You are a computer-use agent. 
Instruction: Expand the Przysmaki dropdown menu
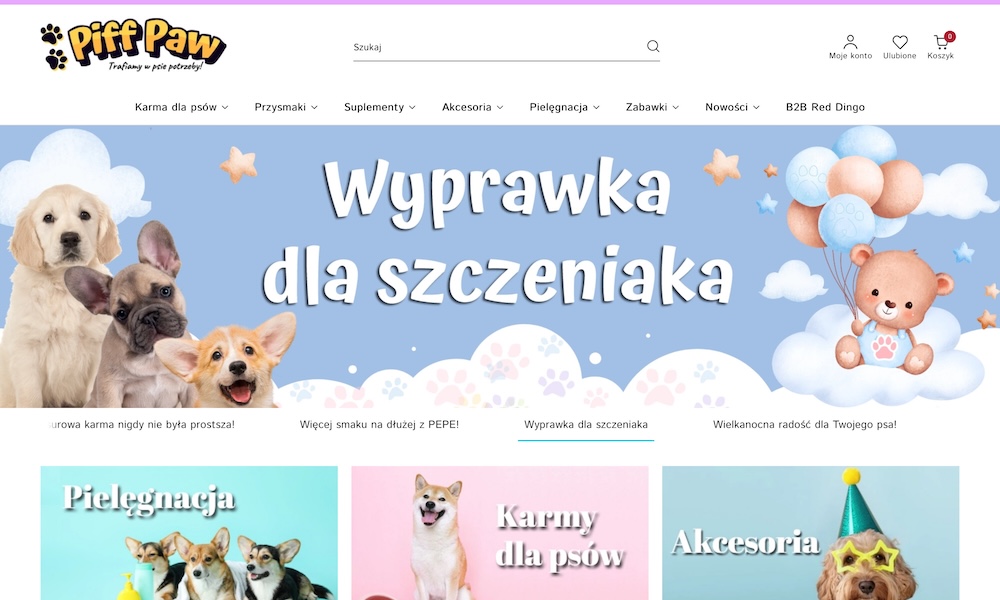285,107
